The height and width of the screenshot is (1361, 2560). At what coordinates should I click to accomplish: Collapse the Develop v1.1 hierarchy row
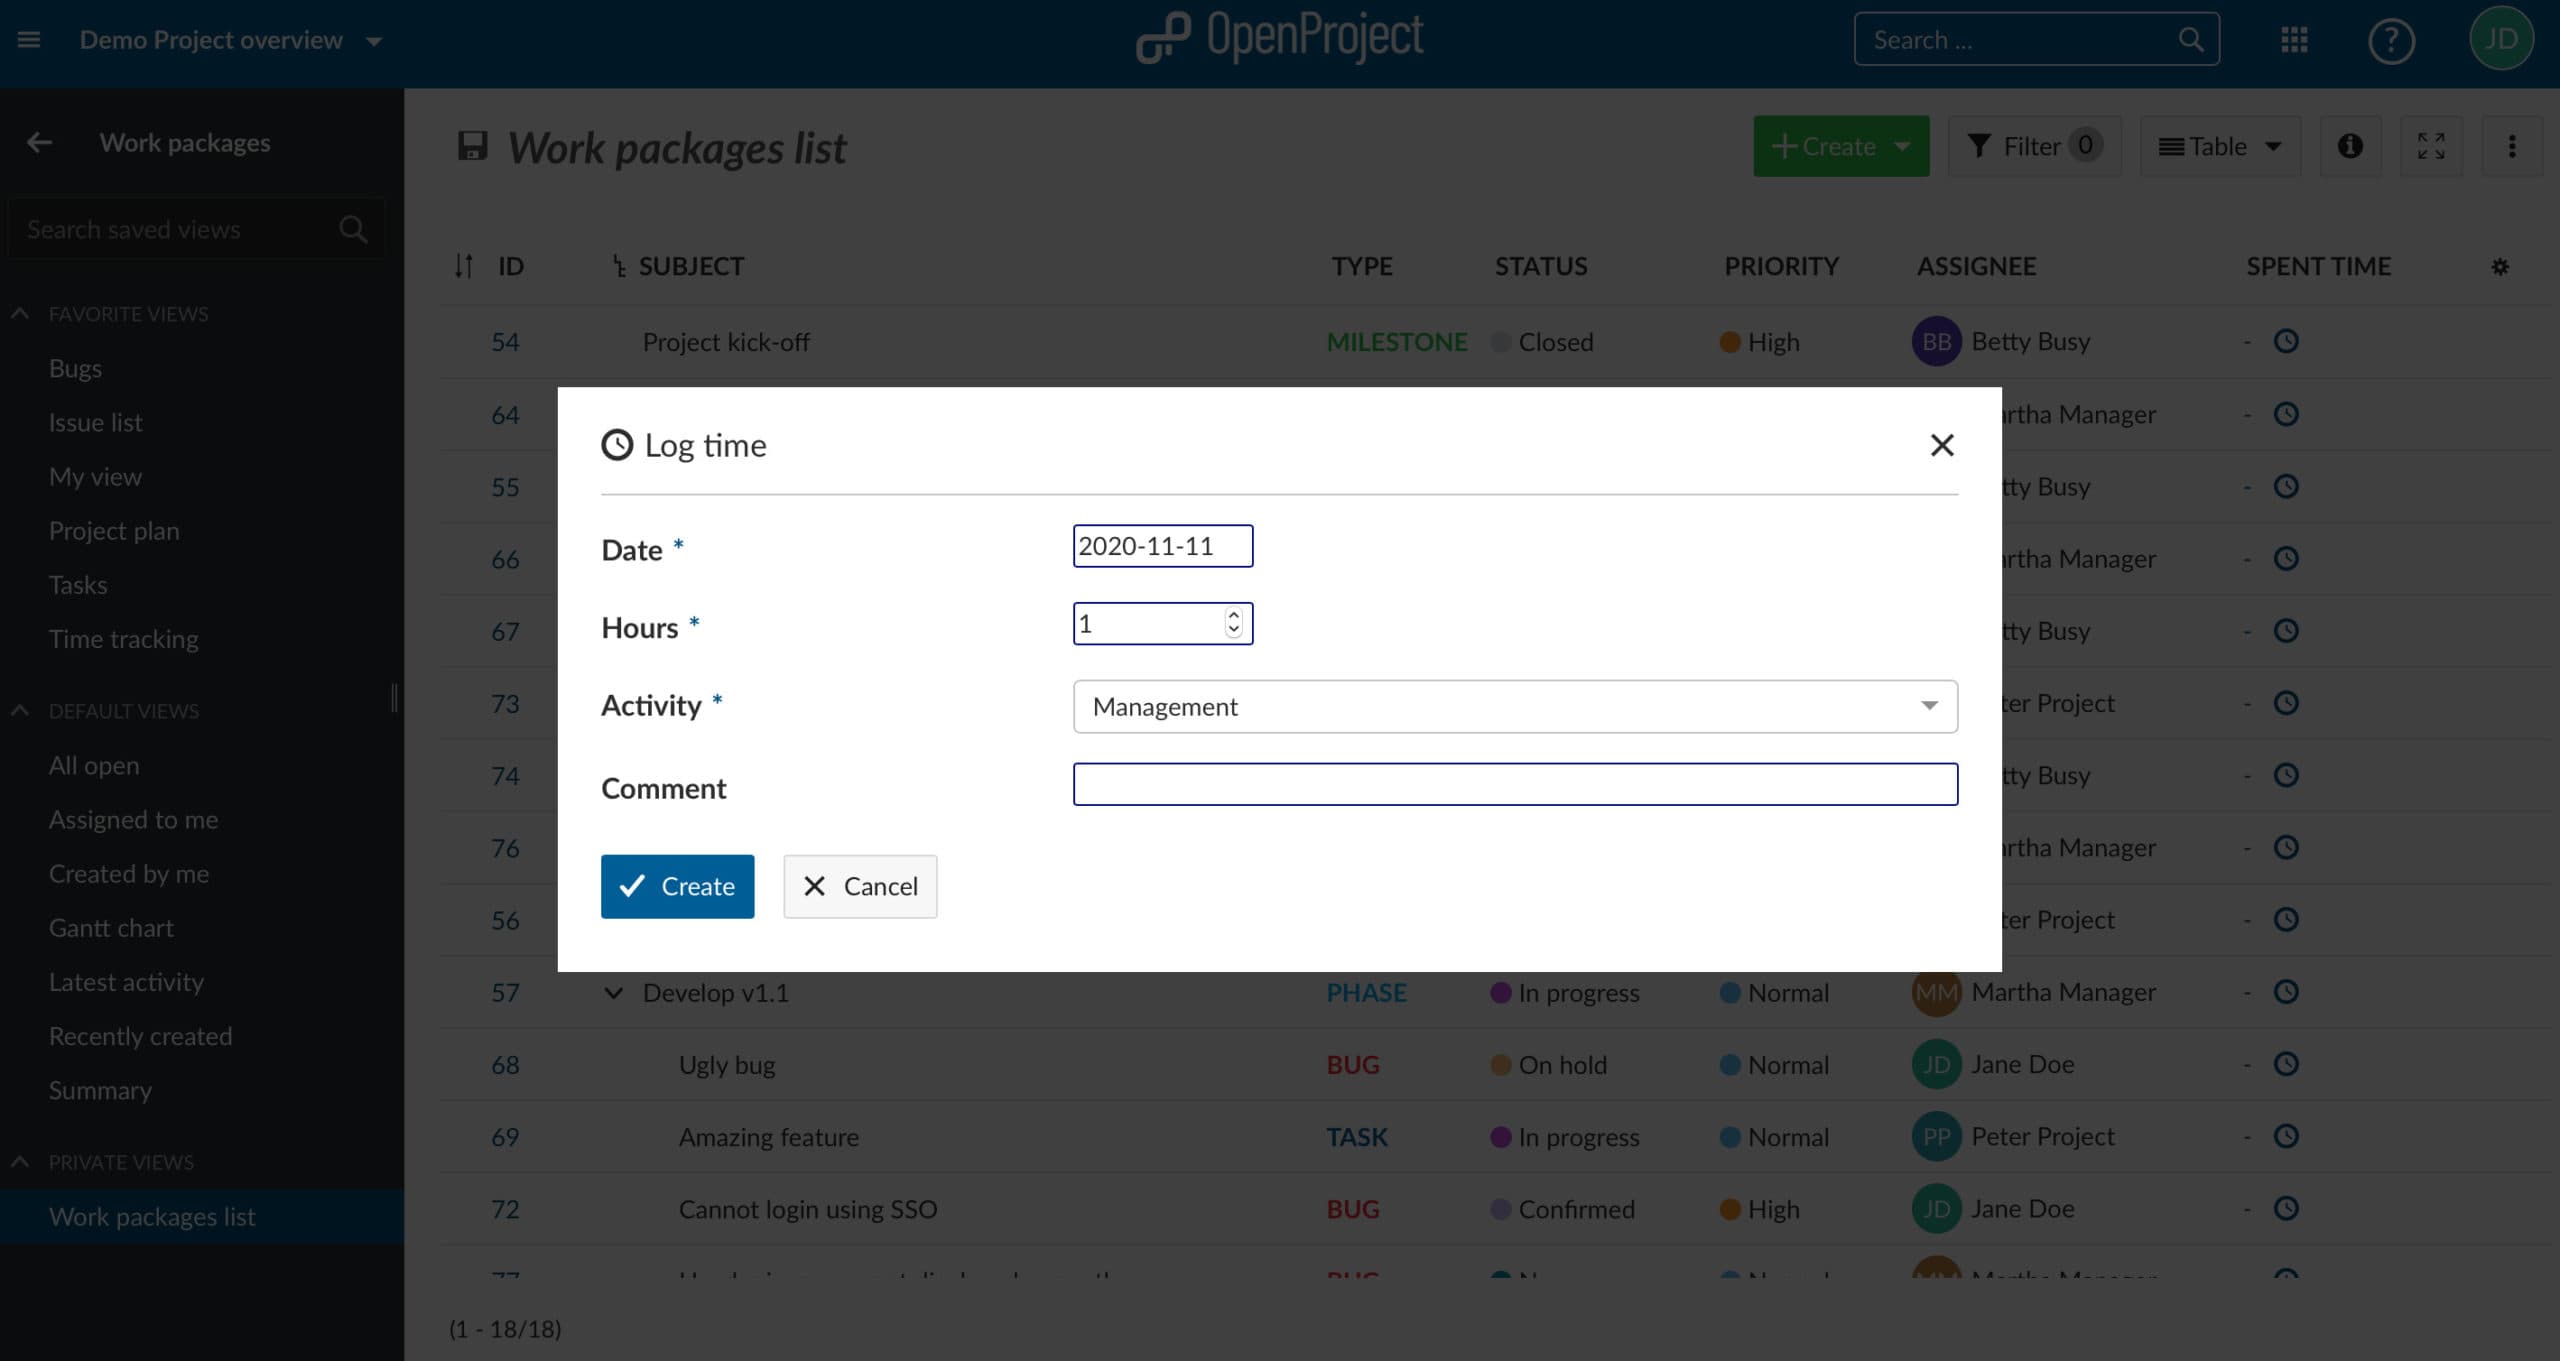pos(614,993)
